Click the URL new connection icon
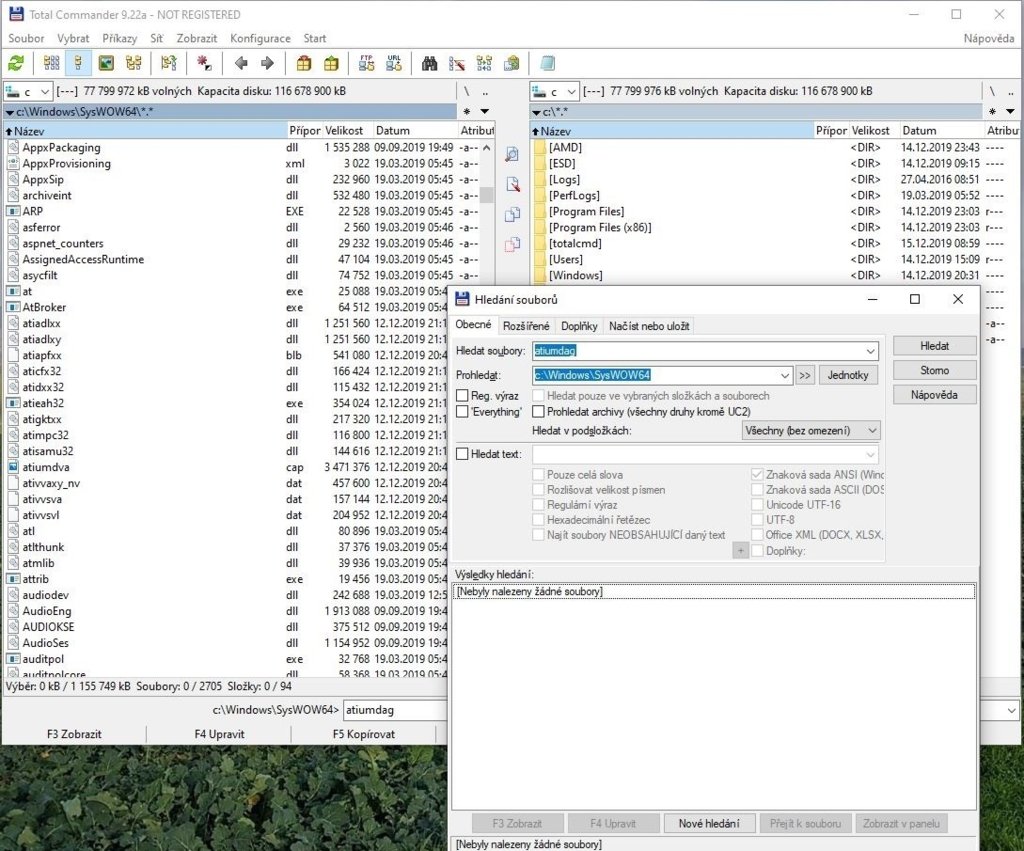The width and height of the screenshot is (1024, 851). tap(394, 63)
